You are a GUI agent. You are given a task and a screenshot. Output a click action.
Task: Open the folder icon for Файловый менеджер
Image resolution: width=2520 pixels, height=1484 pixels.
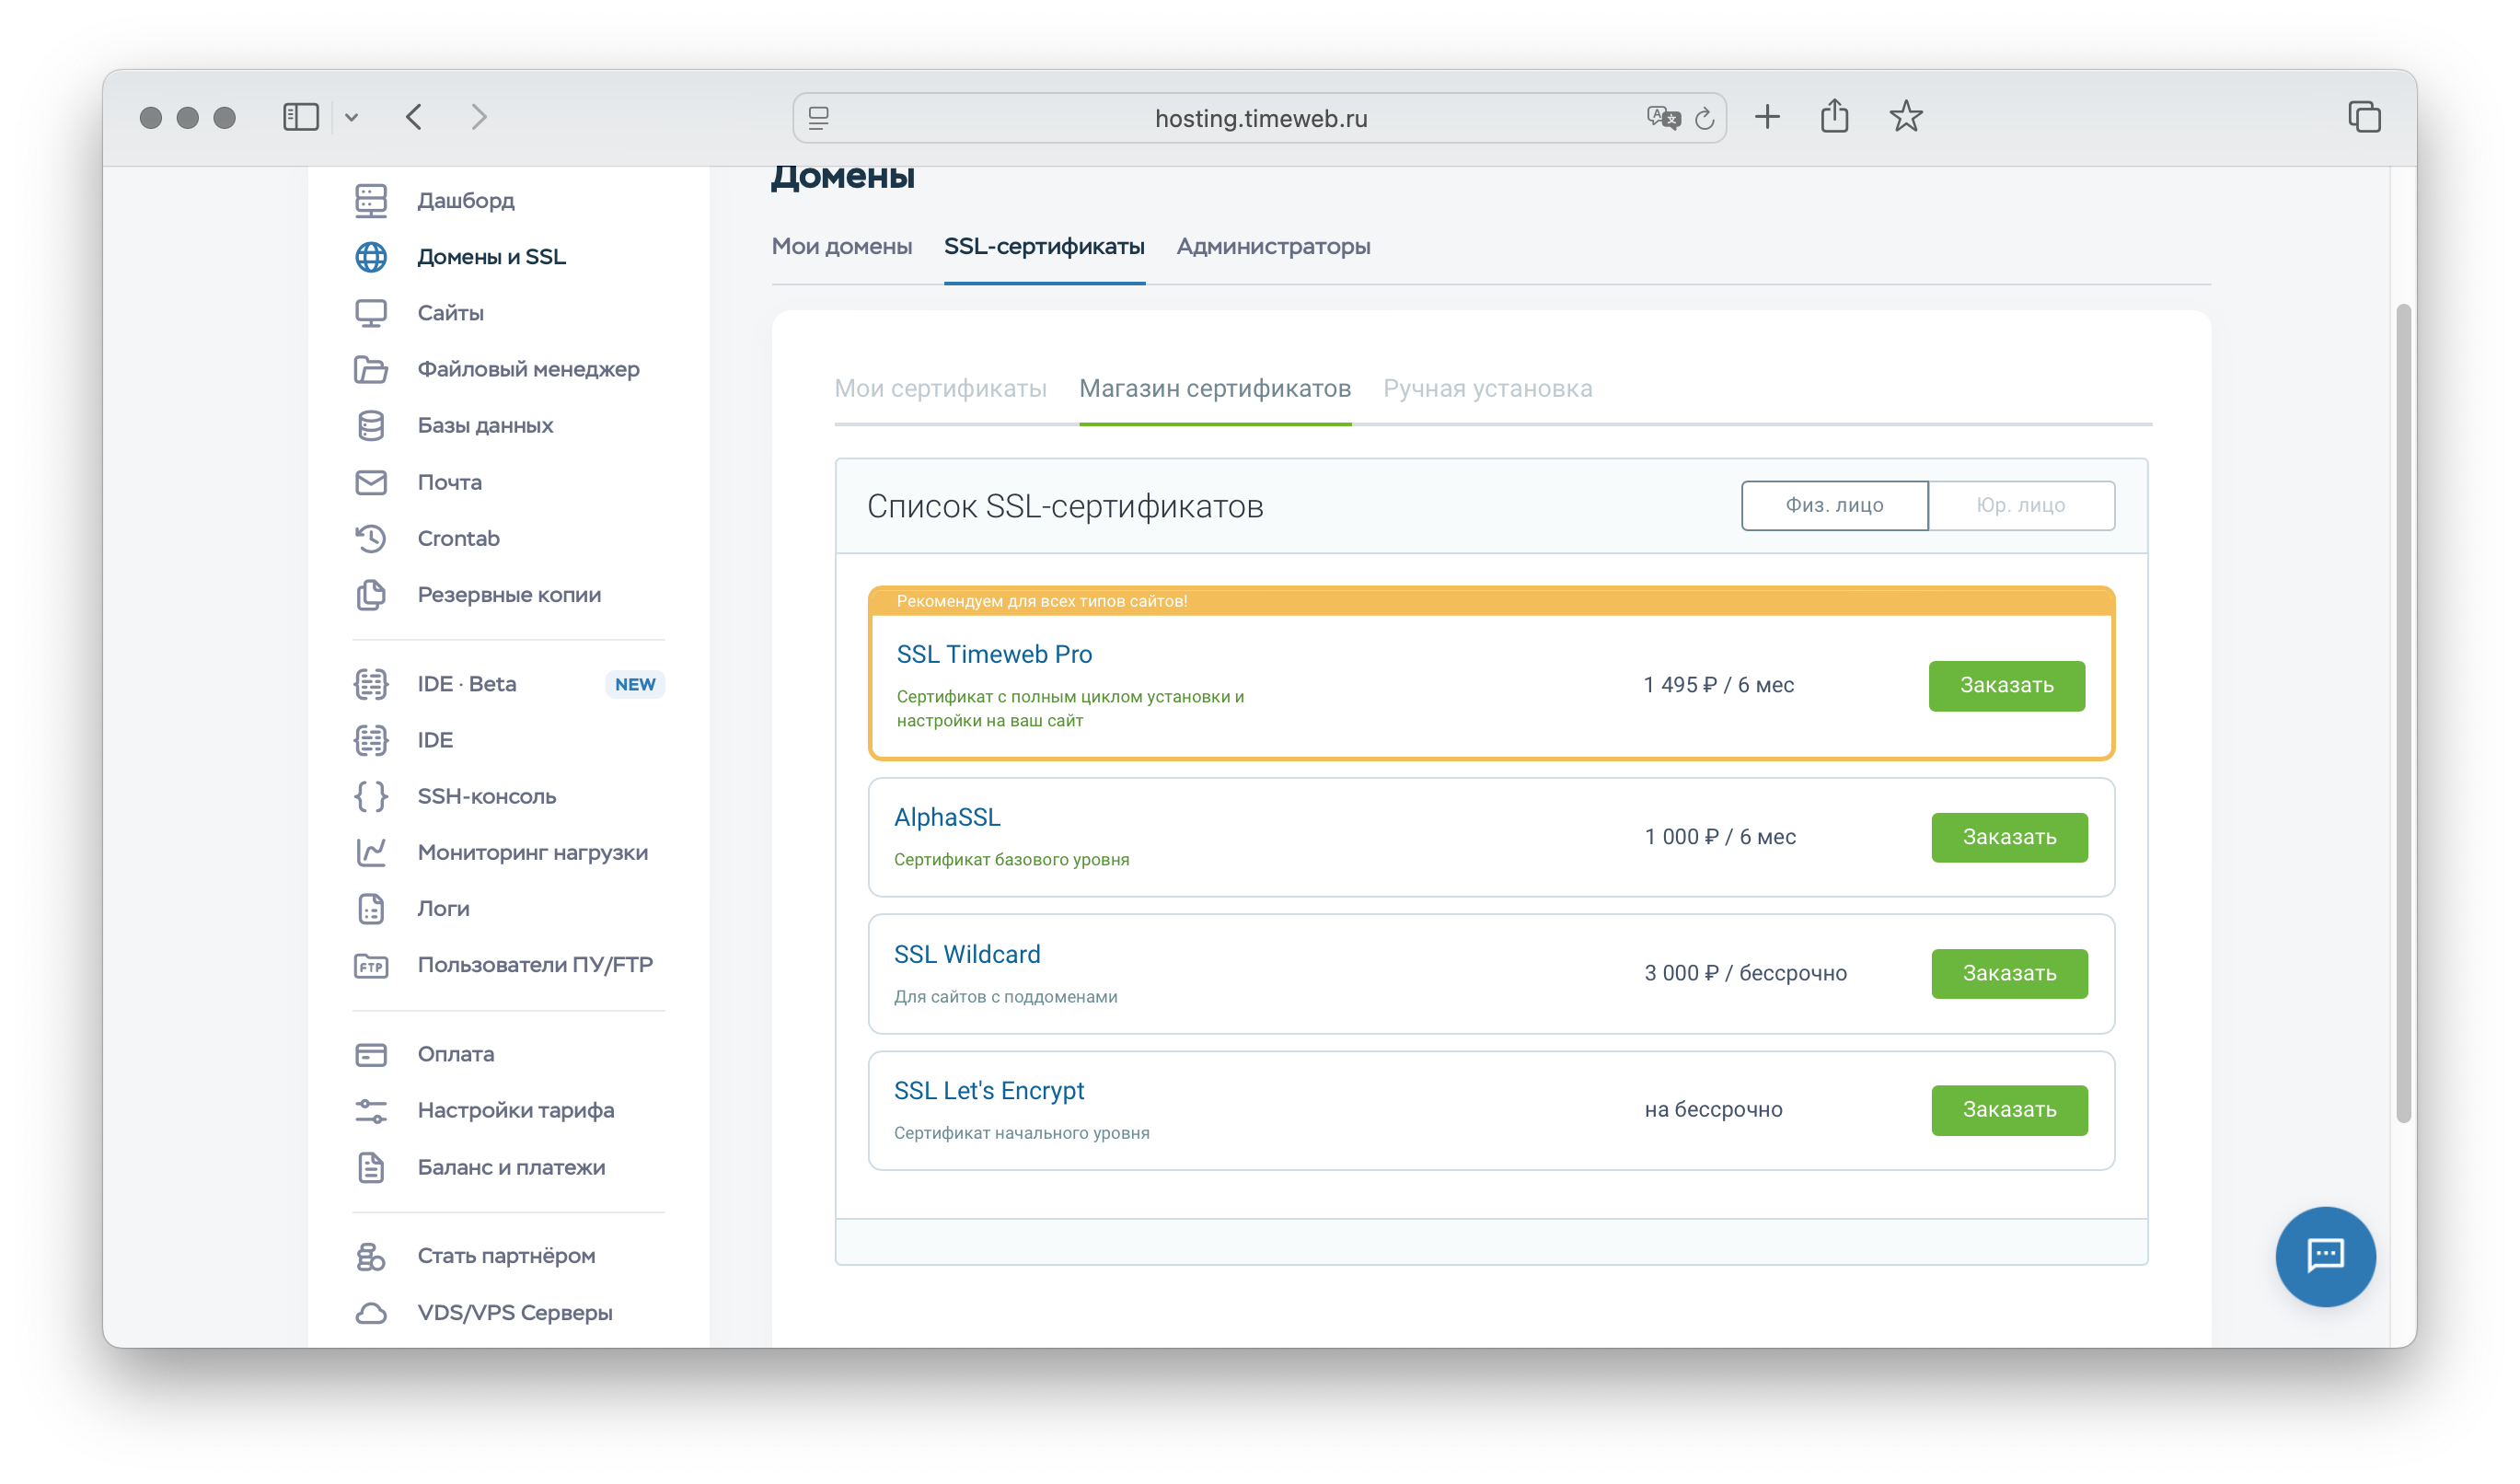click(x=371, y=369)
